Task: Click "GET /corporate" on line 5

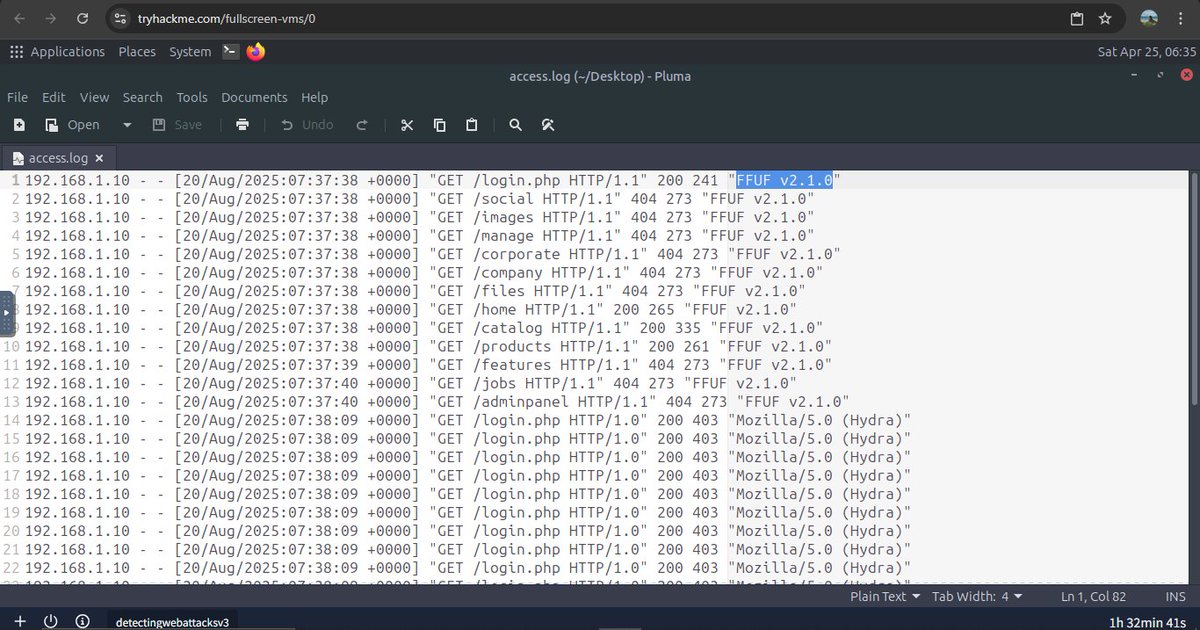Action: (498, 254)
